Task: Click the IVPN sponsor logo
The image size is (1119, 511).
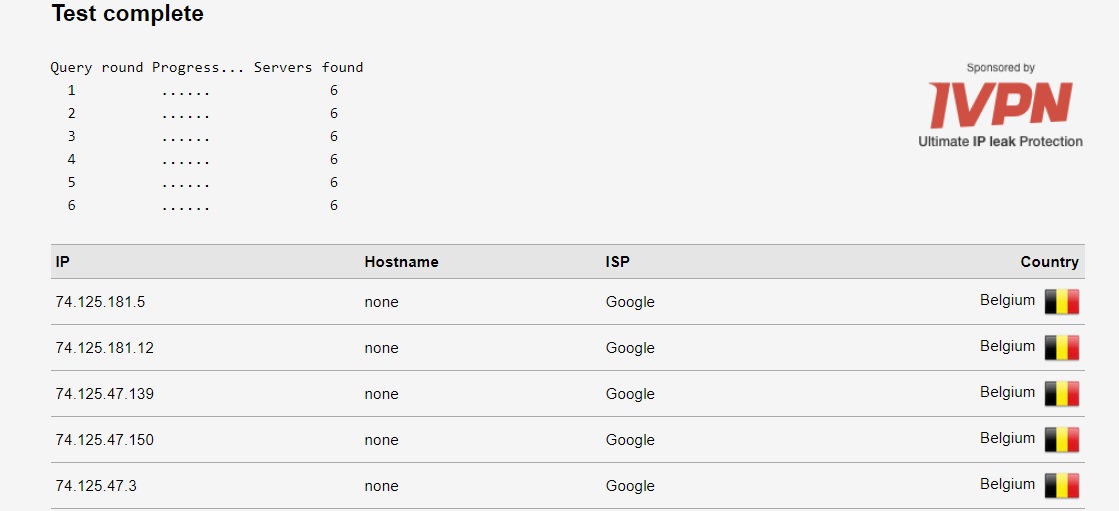Action: [x=1000, y=105]
